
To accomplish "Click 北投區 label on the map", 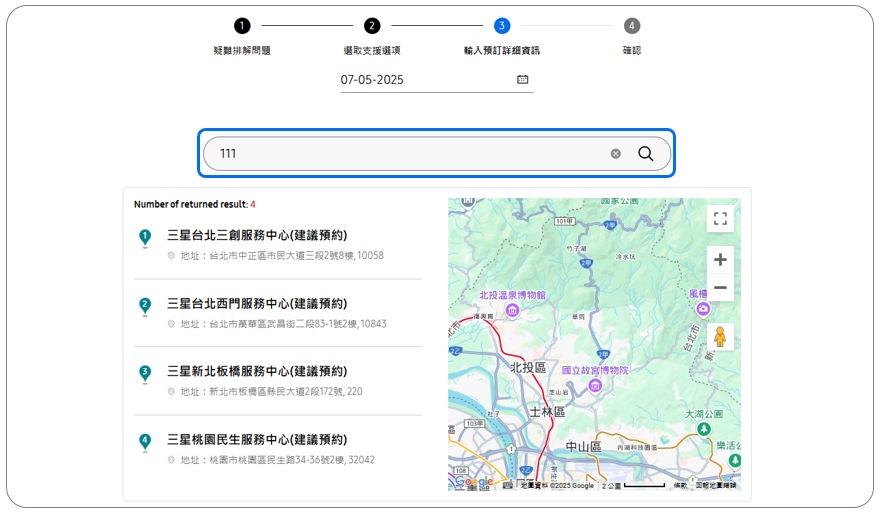I will coord(528,367).
